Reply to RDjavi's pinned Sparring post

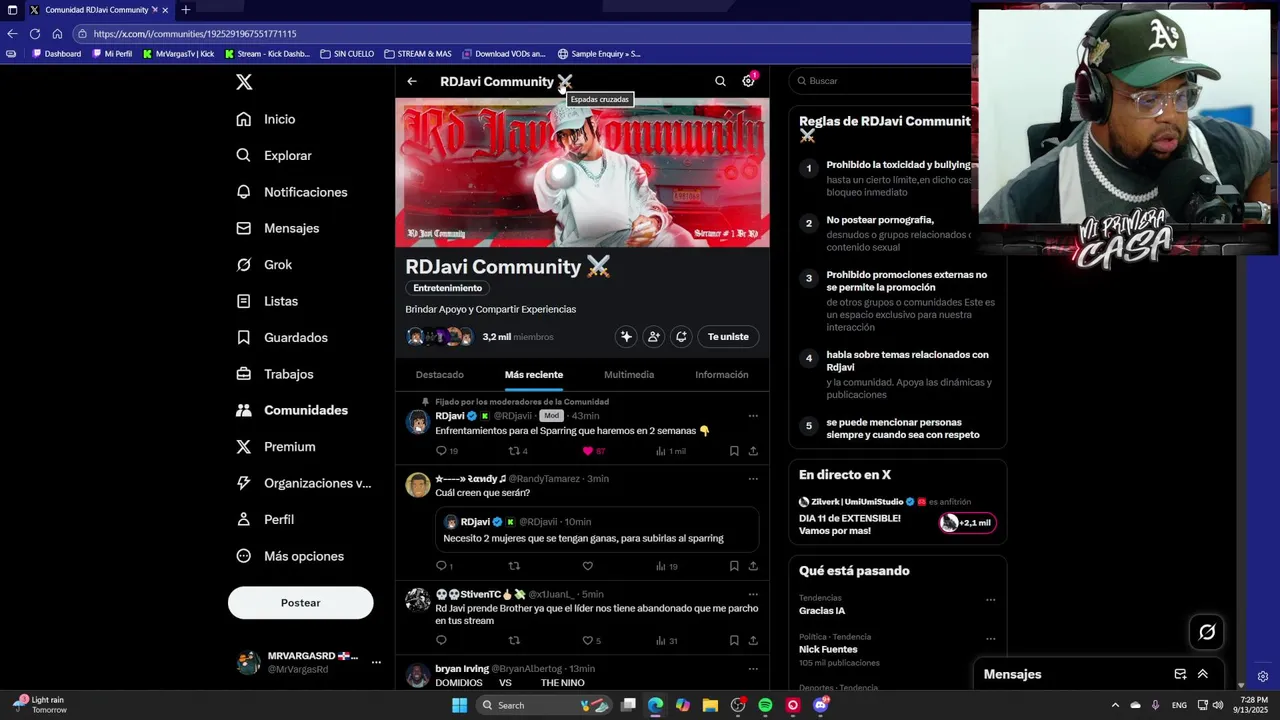pyautogui.click(x=441, y=451)
